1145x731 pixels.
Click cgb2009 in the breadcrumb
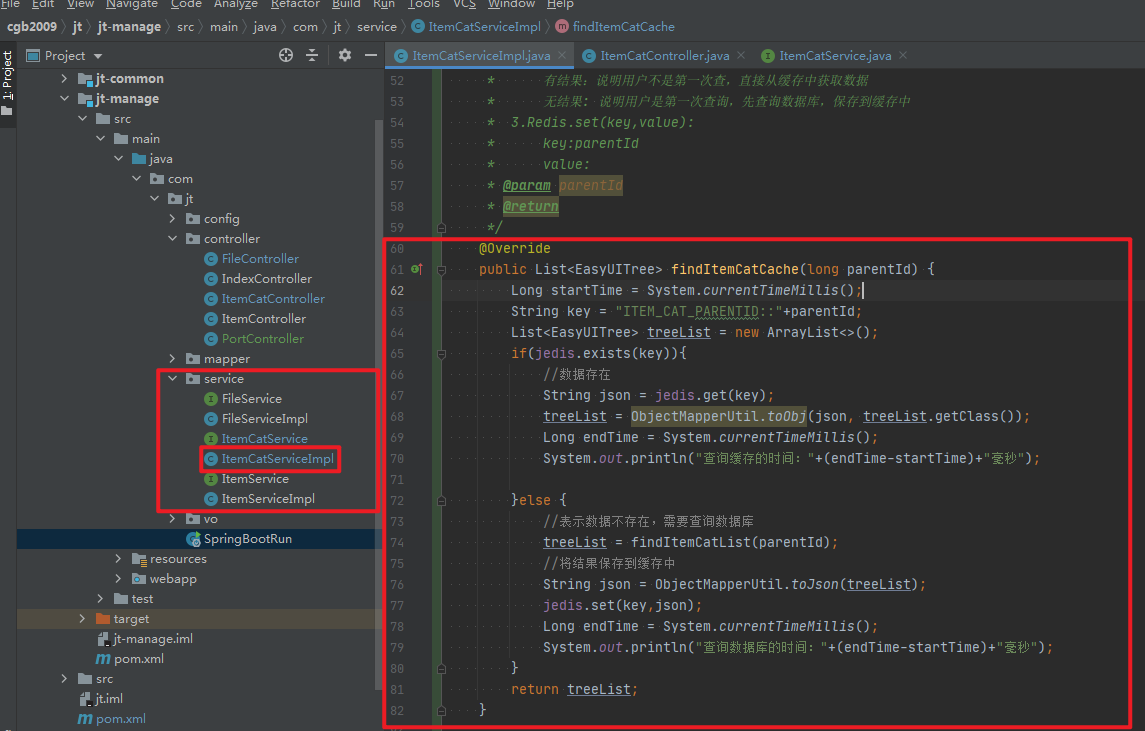click(31, 27)
